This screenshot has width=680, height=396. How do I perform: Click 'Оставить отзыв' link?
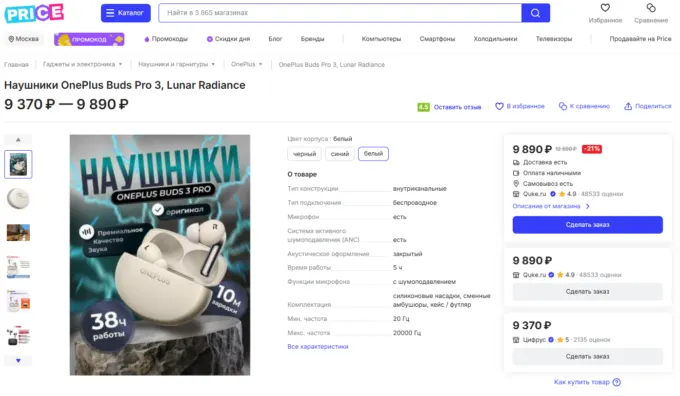coord(458,107)
